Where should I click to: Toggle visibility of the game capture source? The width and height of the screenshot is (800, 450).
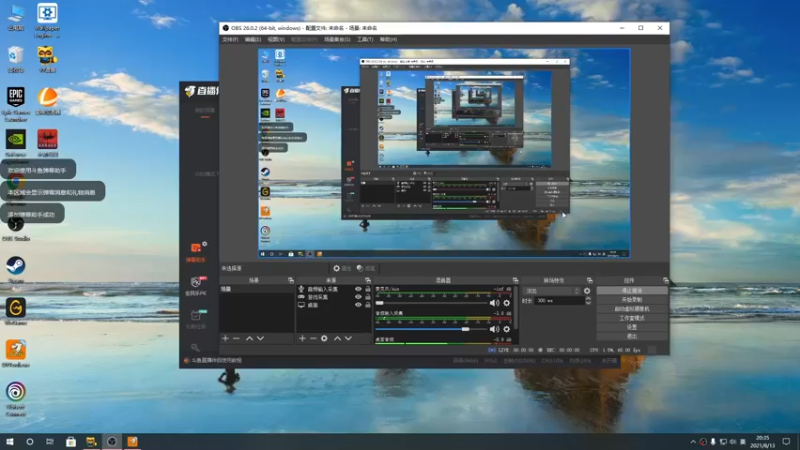(358, 297)
